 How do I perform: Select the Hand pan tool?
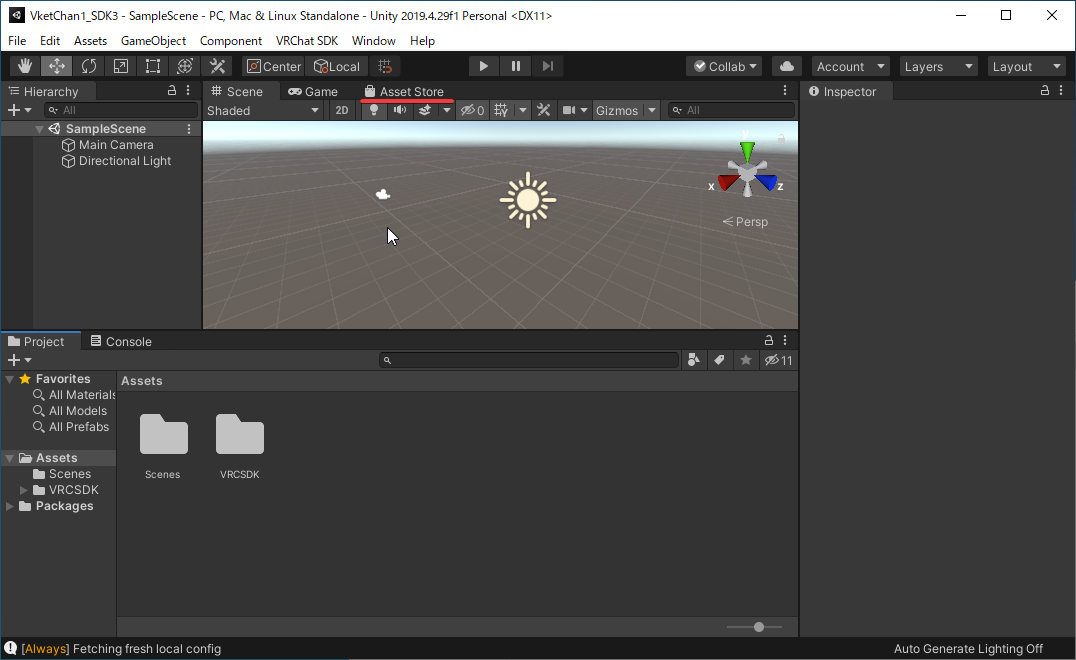pyautogui.click(x=24, y=65)
